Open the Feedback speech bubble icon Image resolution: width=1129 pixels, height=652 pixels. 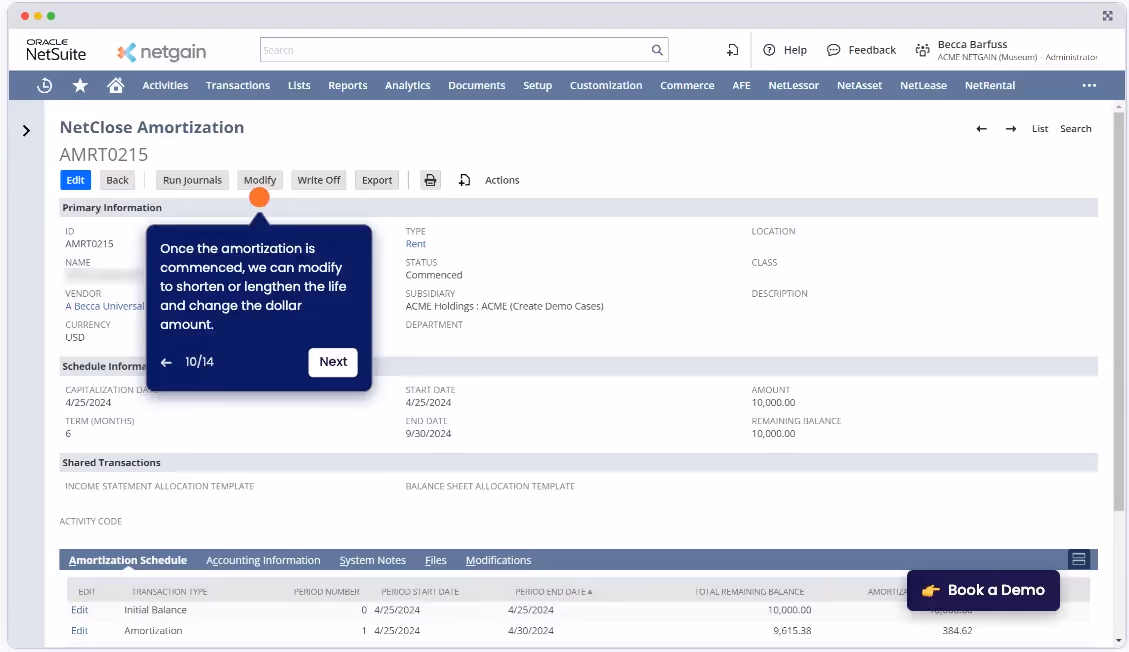[x=833, y=49]
